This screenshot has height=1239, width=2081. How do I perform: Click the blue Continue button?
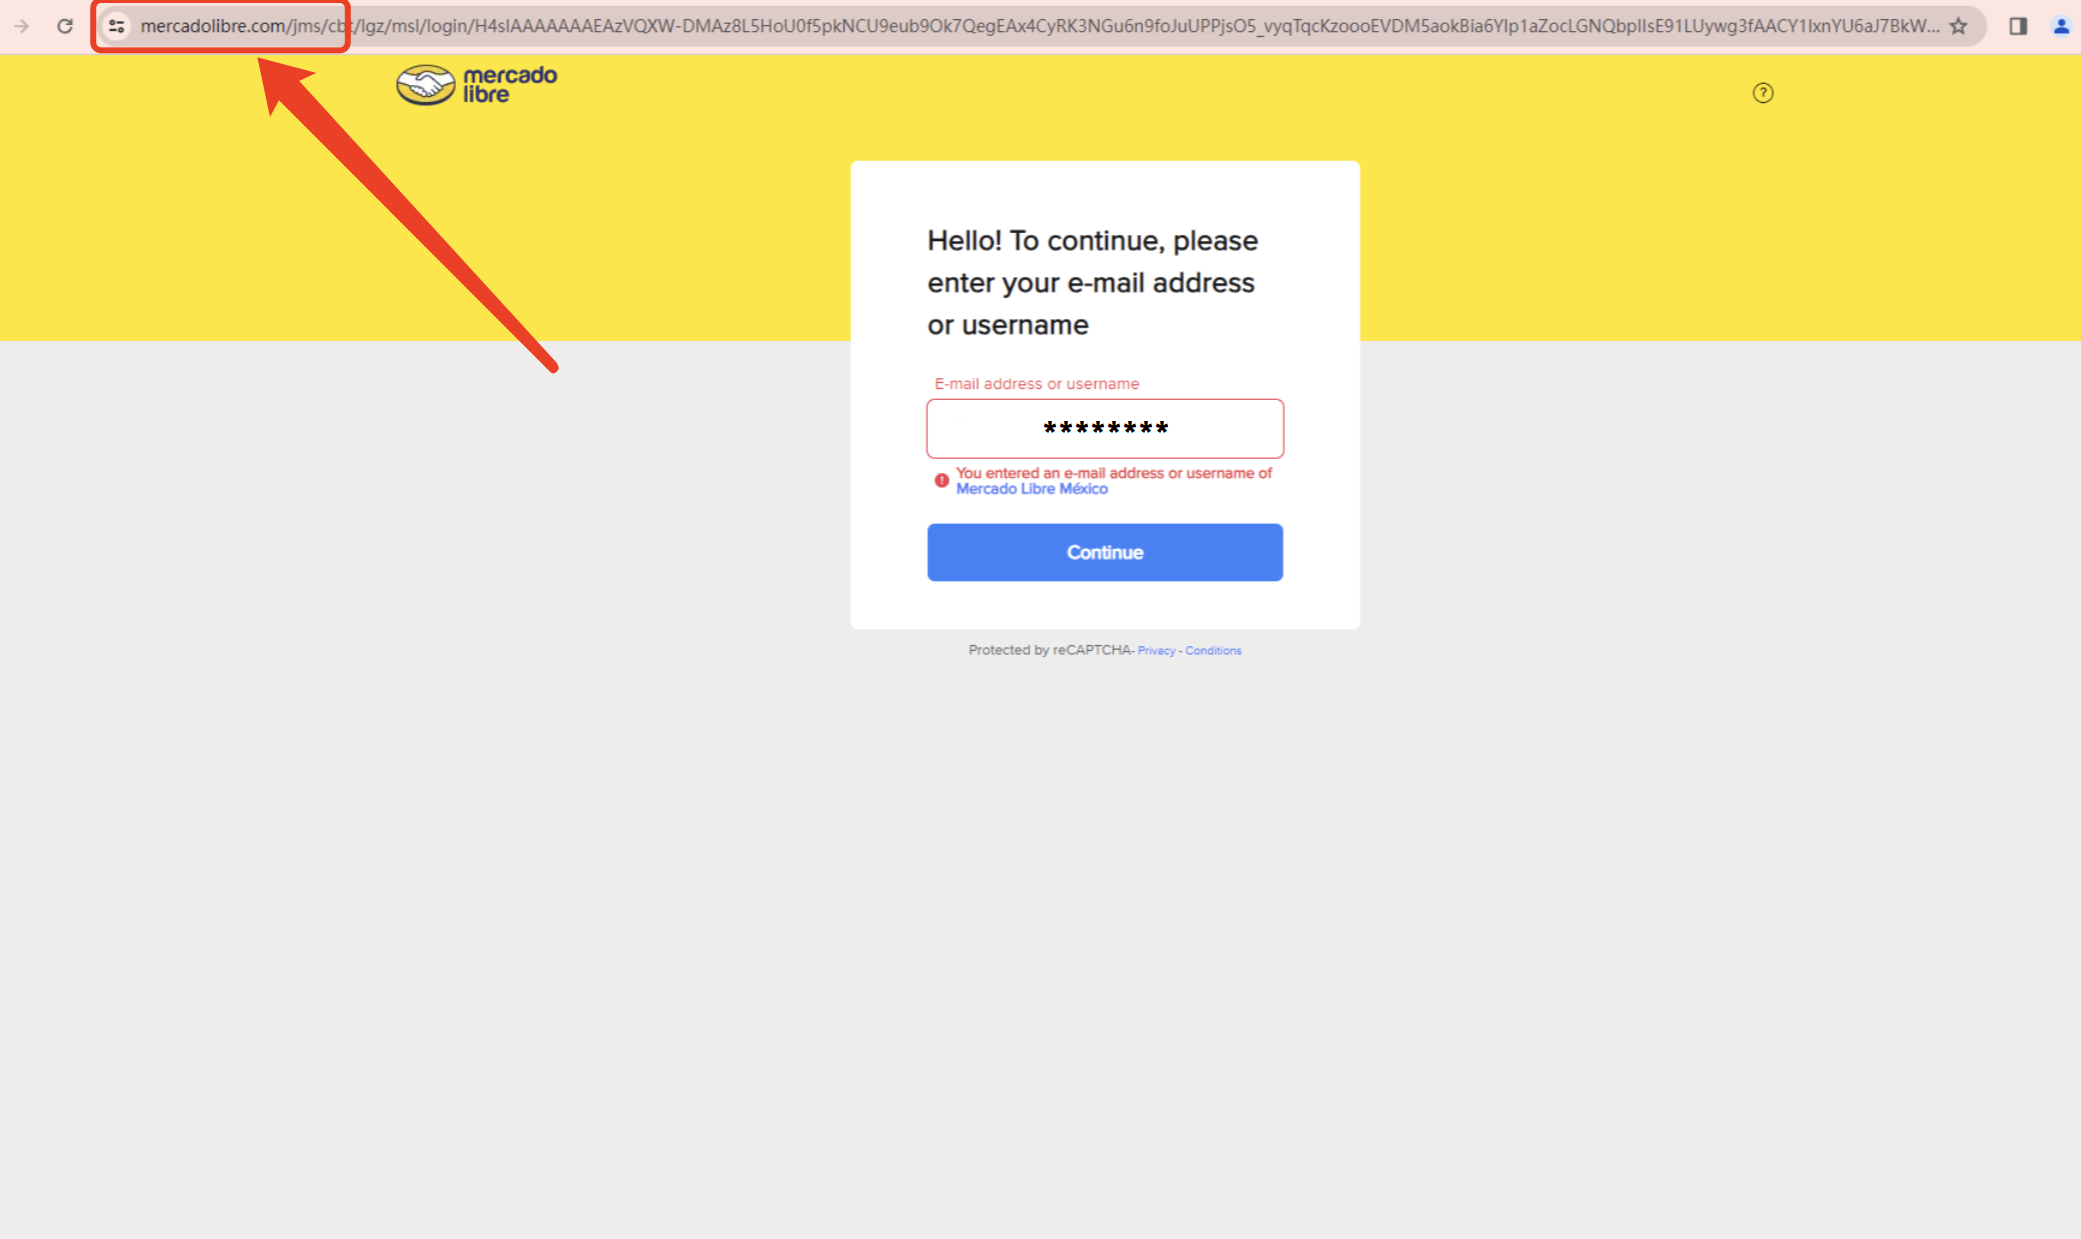click(x=1105, y=552)
